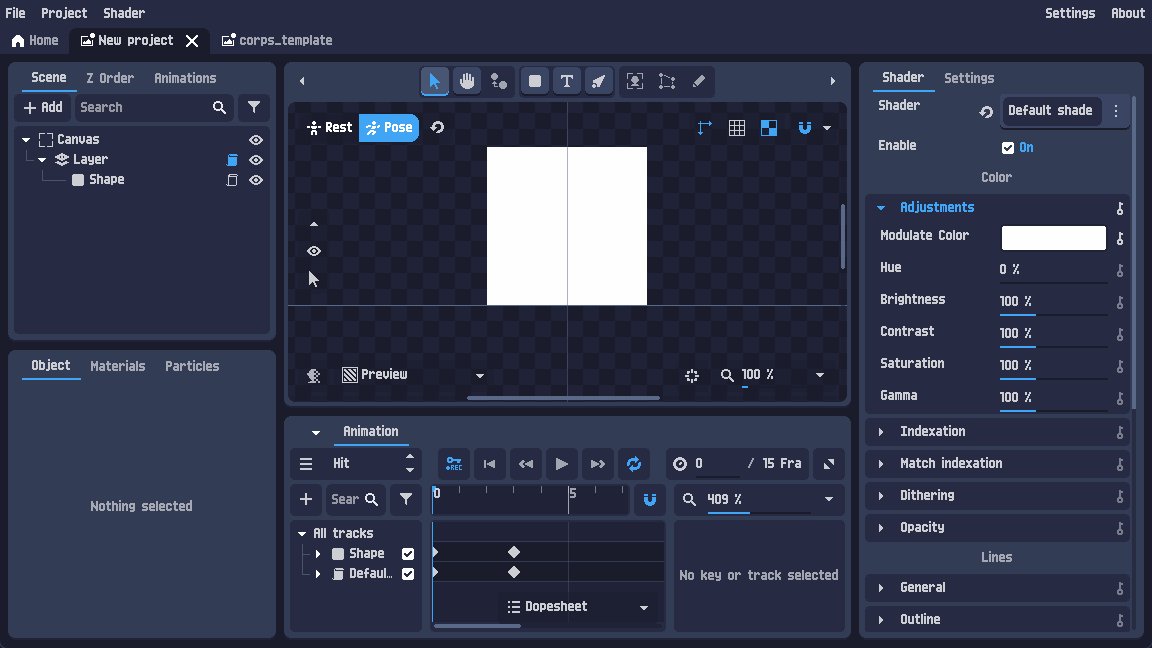Viewport: 1152px width, 648px height.
Task: Select the rounded rectangle Shape tool
Action: [535, 81]
